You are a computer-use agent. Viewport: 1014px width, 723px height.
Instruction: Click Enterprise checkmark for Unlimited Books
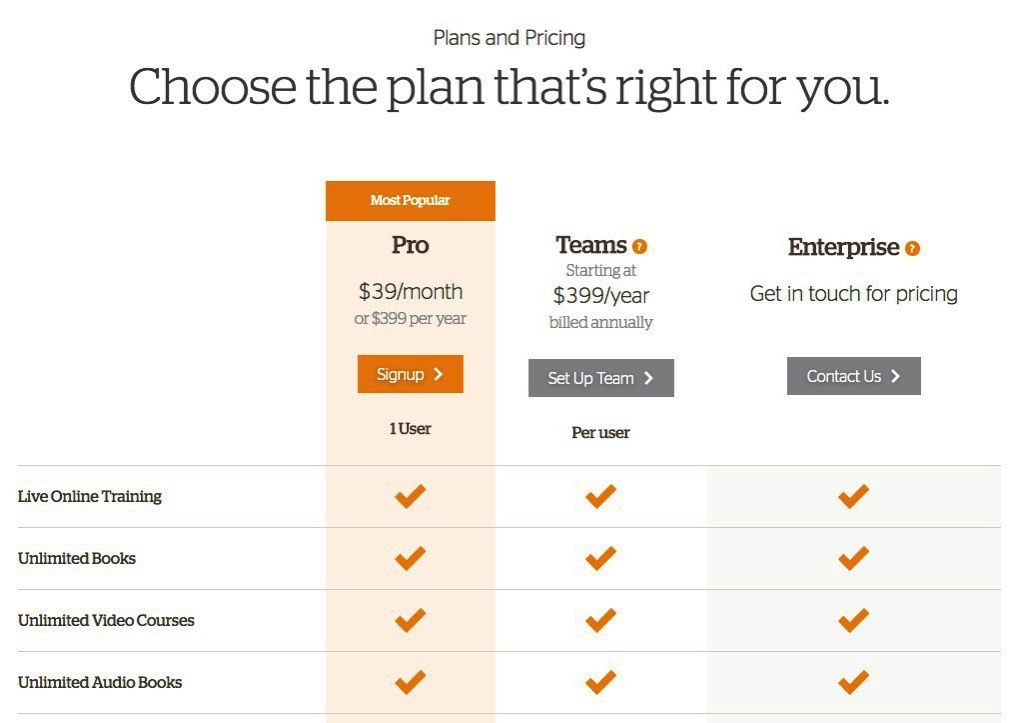click(x=853, y=558)
